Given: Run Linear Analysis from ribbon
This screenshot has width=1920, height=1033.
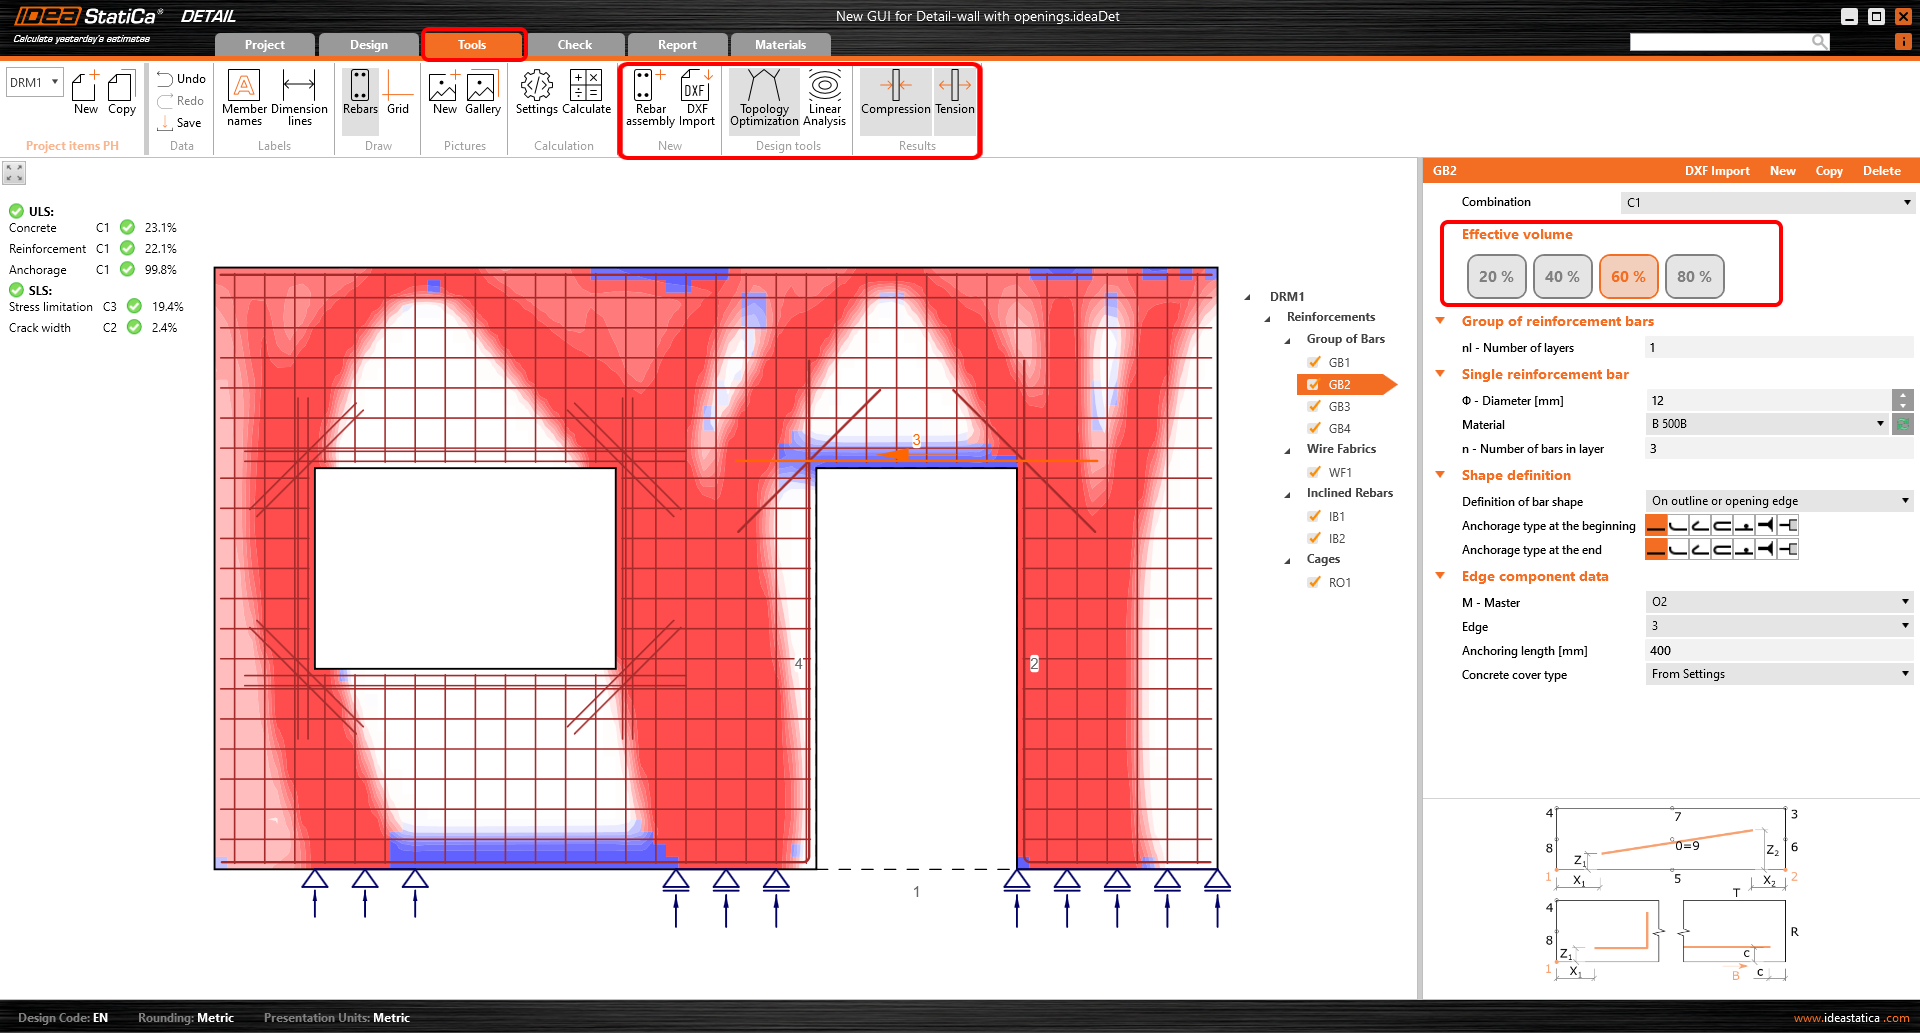Looking at the screenshot, I should (x=825, y=98).
